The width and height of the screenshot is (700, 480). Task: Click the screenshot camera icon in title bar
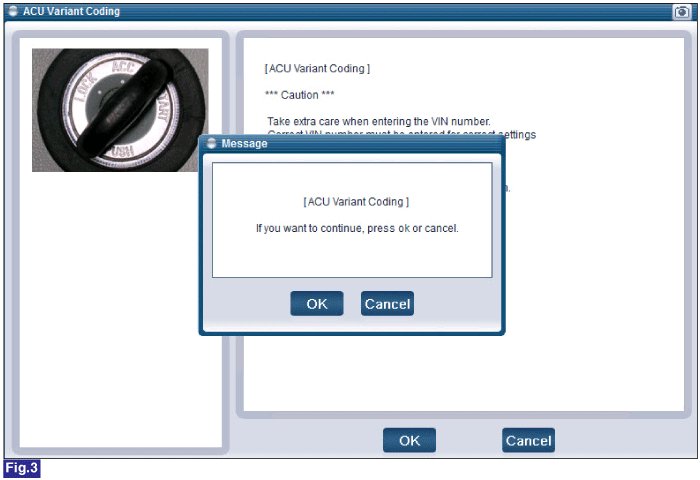click(681, 12)
